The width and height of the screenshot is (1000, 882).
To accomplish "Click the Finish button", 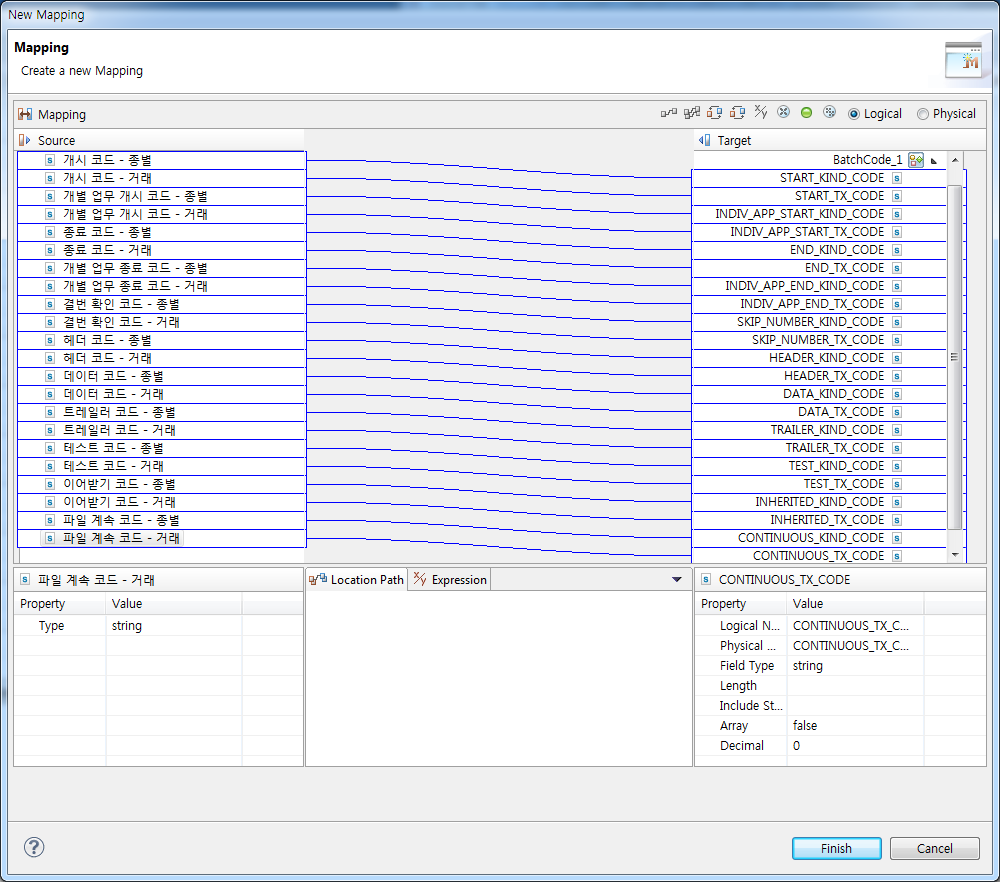I will tap(836, 847).
